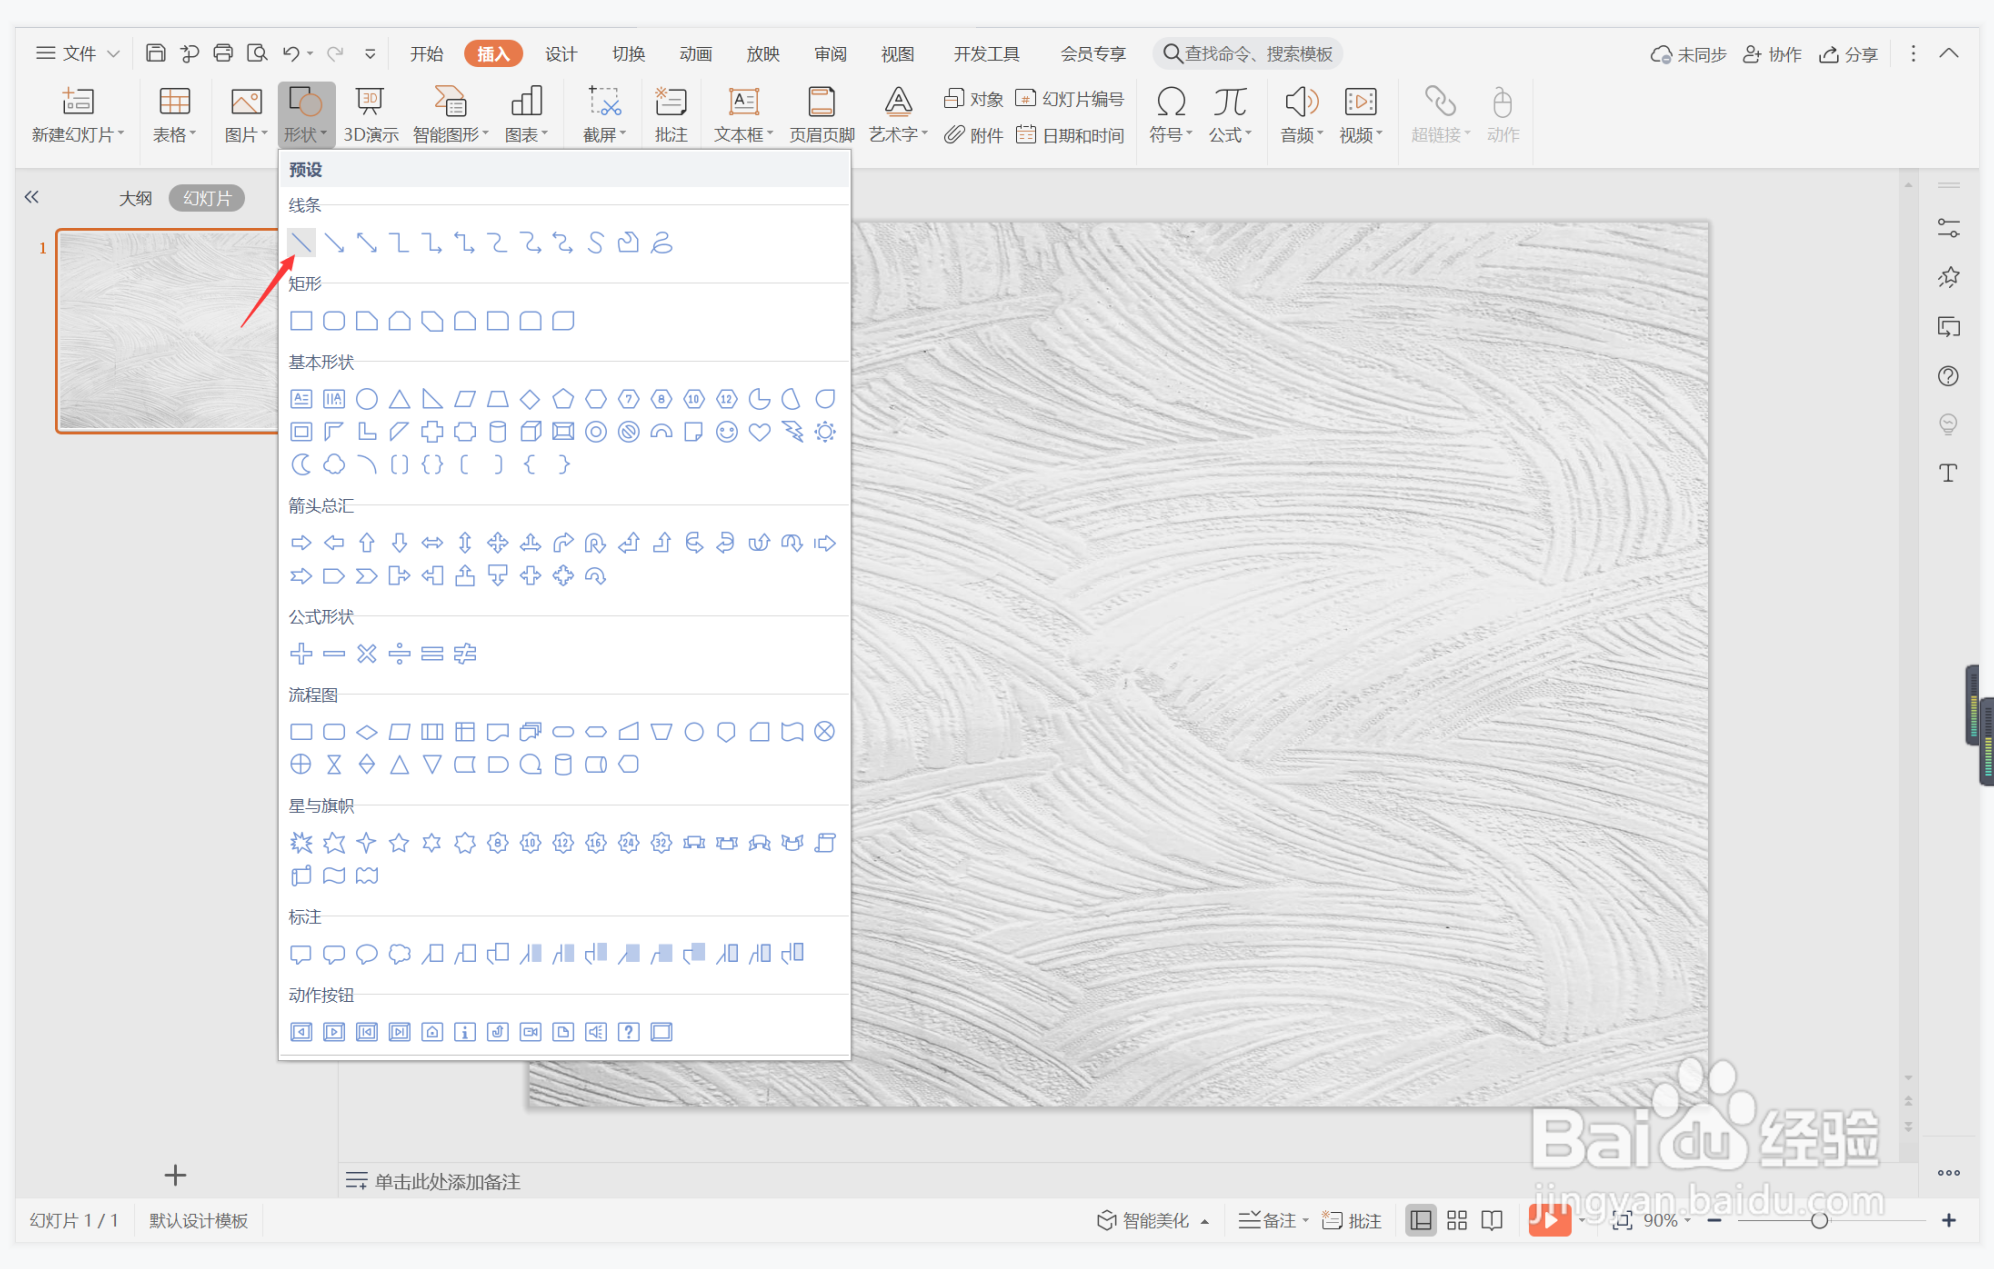Image resolution: width=1994 pixels, height=1269 pixels.
Task: Click the 智能美化 button
Action: click(x=1153, y=1220)
